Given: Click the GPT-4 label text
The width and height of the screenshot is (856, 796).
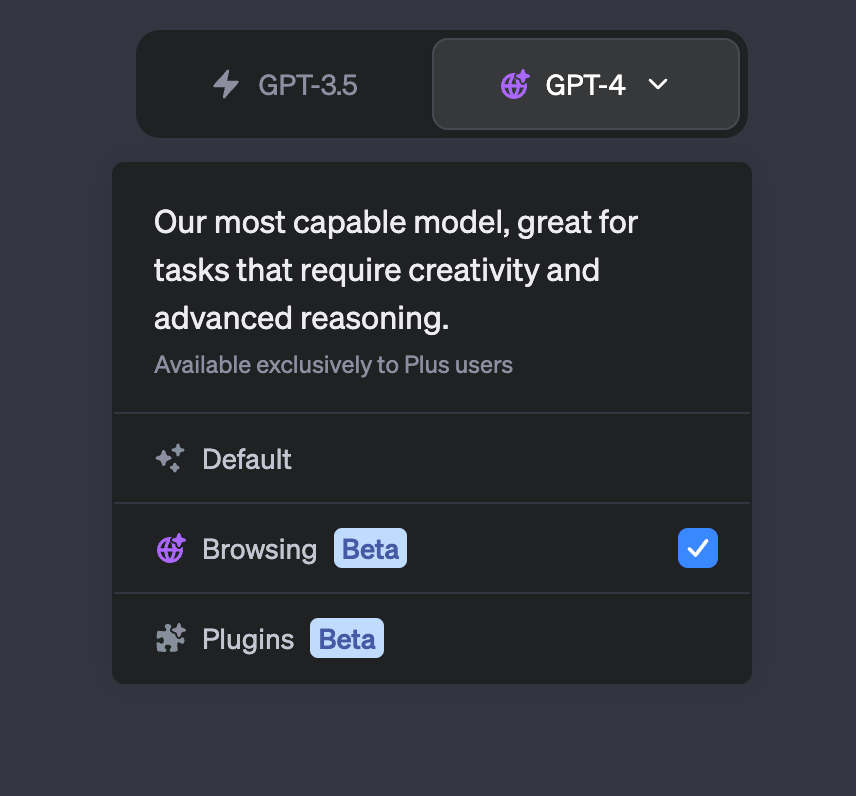Looking at the screenshot, I should pos(586,85).
